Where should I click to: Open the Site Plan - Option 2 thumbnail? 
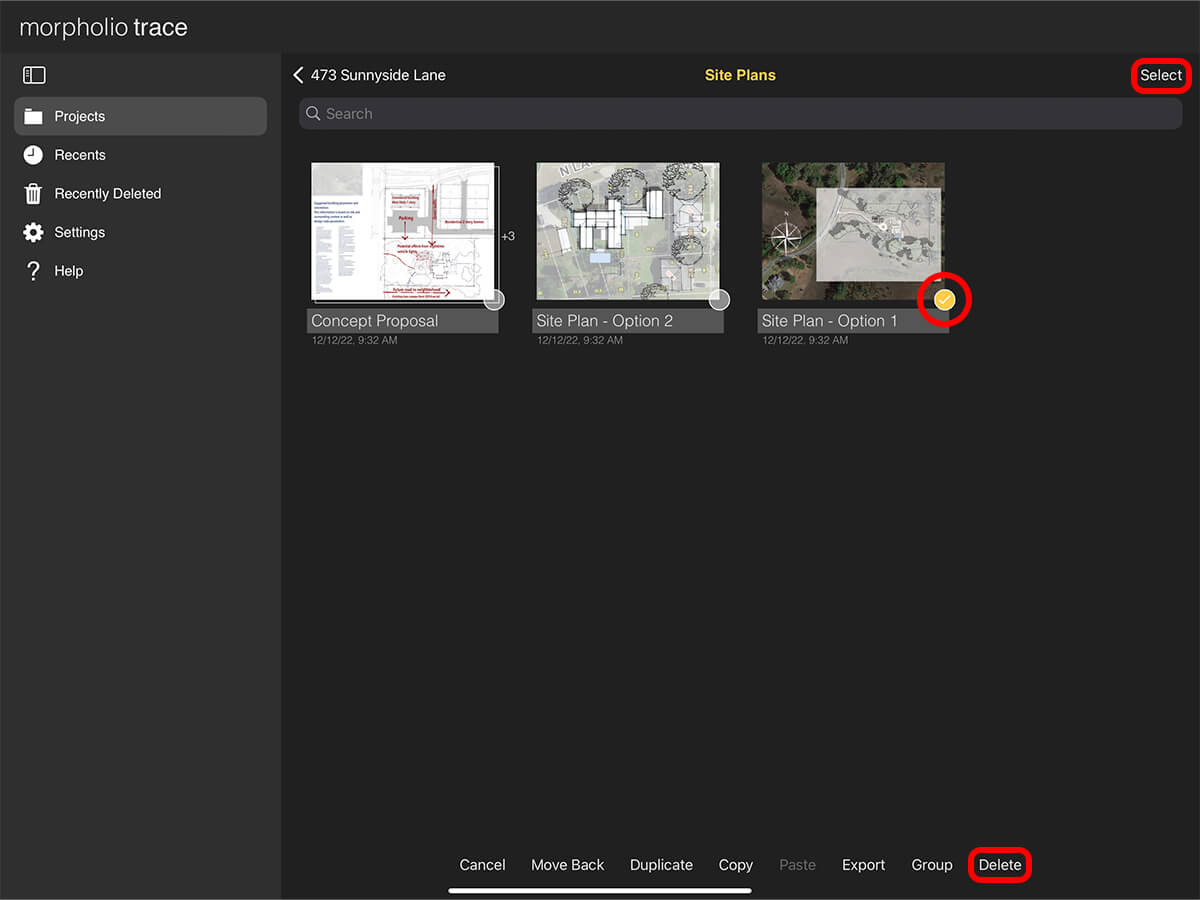click(627, 230)
